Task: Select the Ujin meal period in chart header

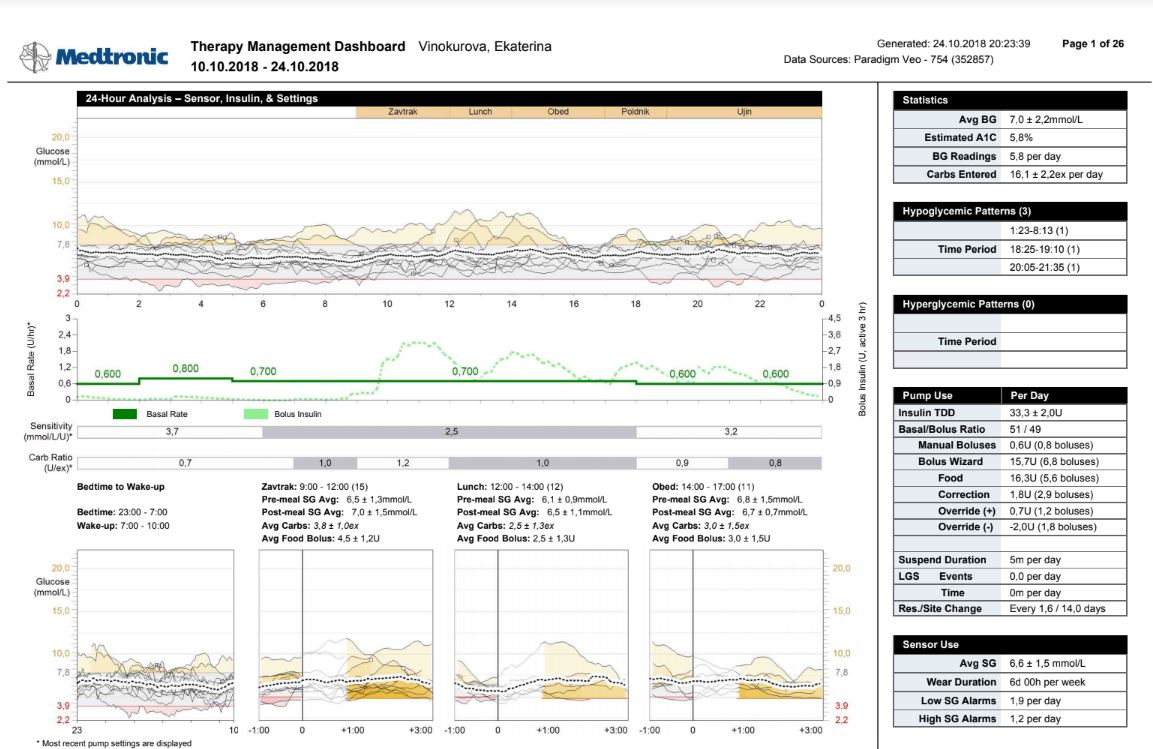Action: [x=744, y=112]
